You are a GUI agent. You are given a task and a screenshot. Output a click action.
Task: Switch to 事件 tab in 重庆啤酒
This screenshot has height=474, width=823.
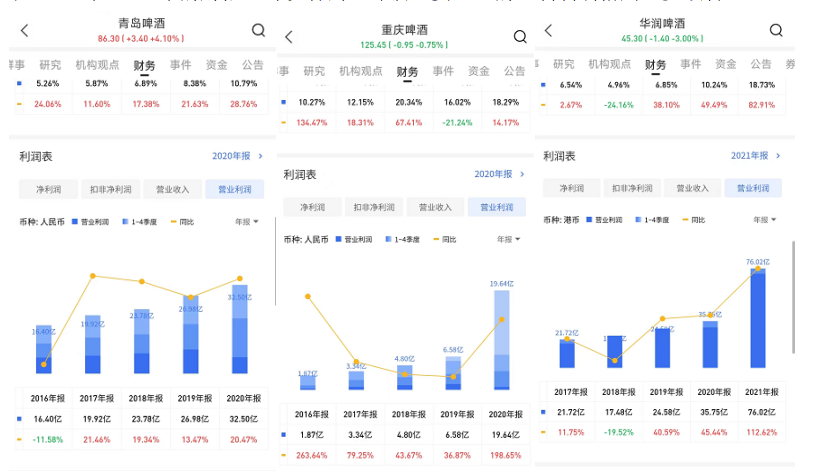[443, 71]
